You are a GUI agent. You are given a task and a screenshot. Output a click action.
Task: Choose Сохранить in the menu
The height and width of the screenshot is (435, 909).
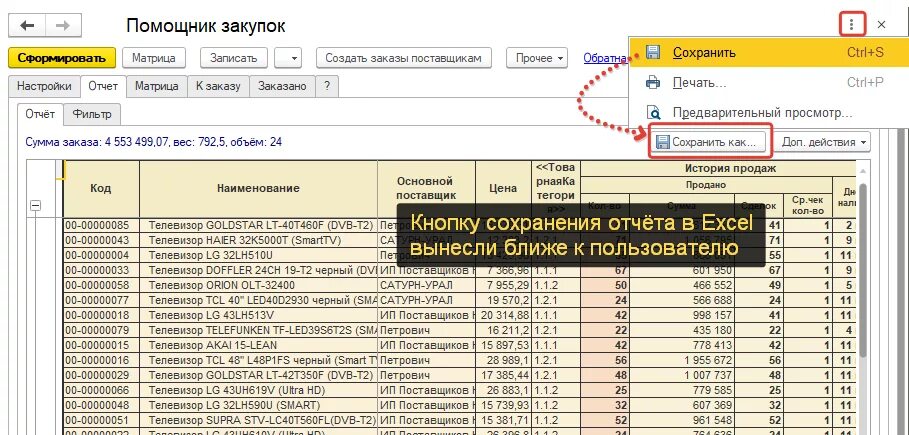[x=769, y=52]
